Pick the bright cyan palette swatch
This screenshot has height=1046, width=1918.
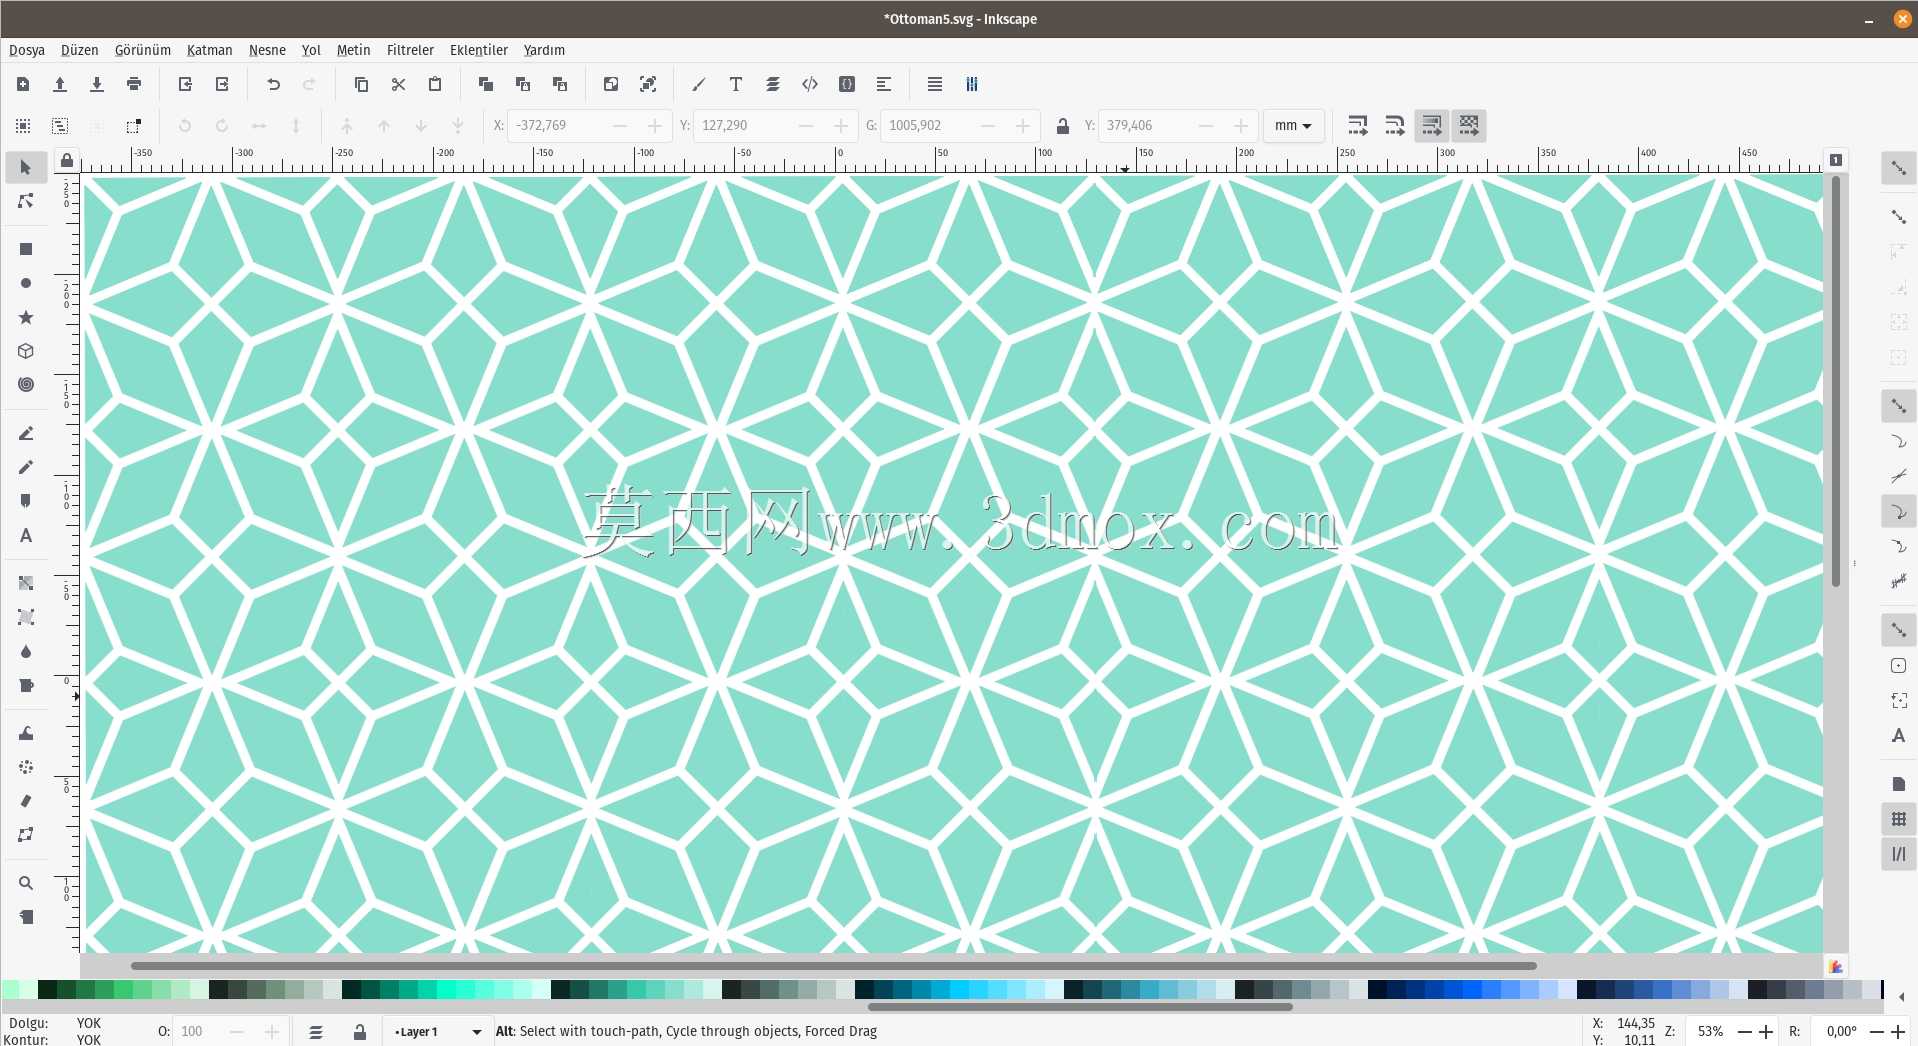pyautogui.click(x=959, y=990)
